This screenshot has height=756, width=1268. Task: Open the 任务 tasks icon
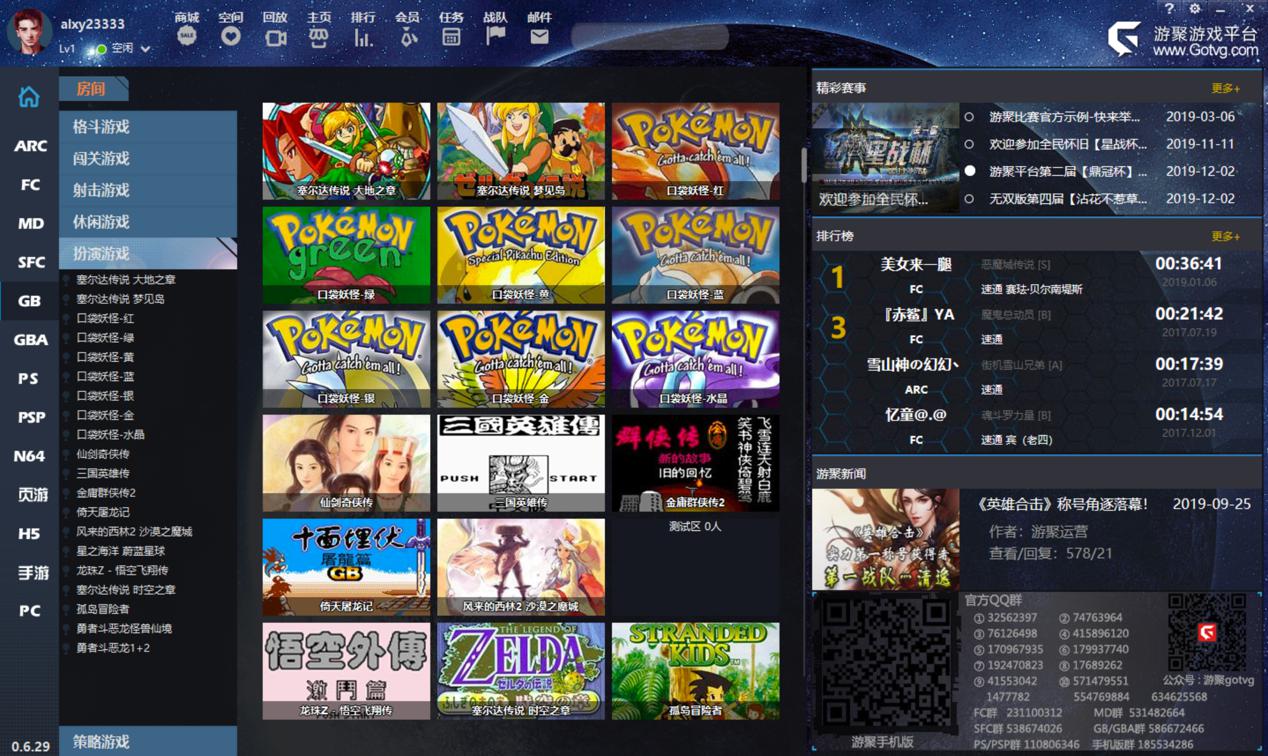[451, 37]
